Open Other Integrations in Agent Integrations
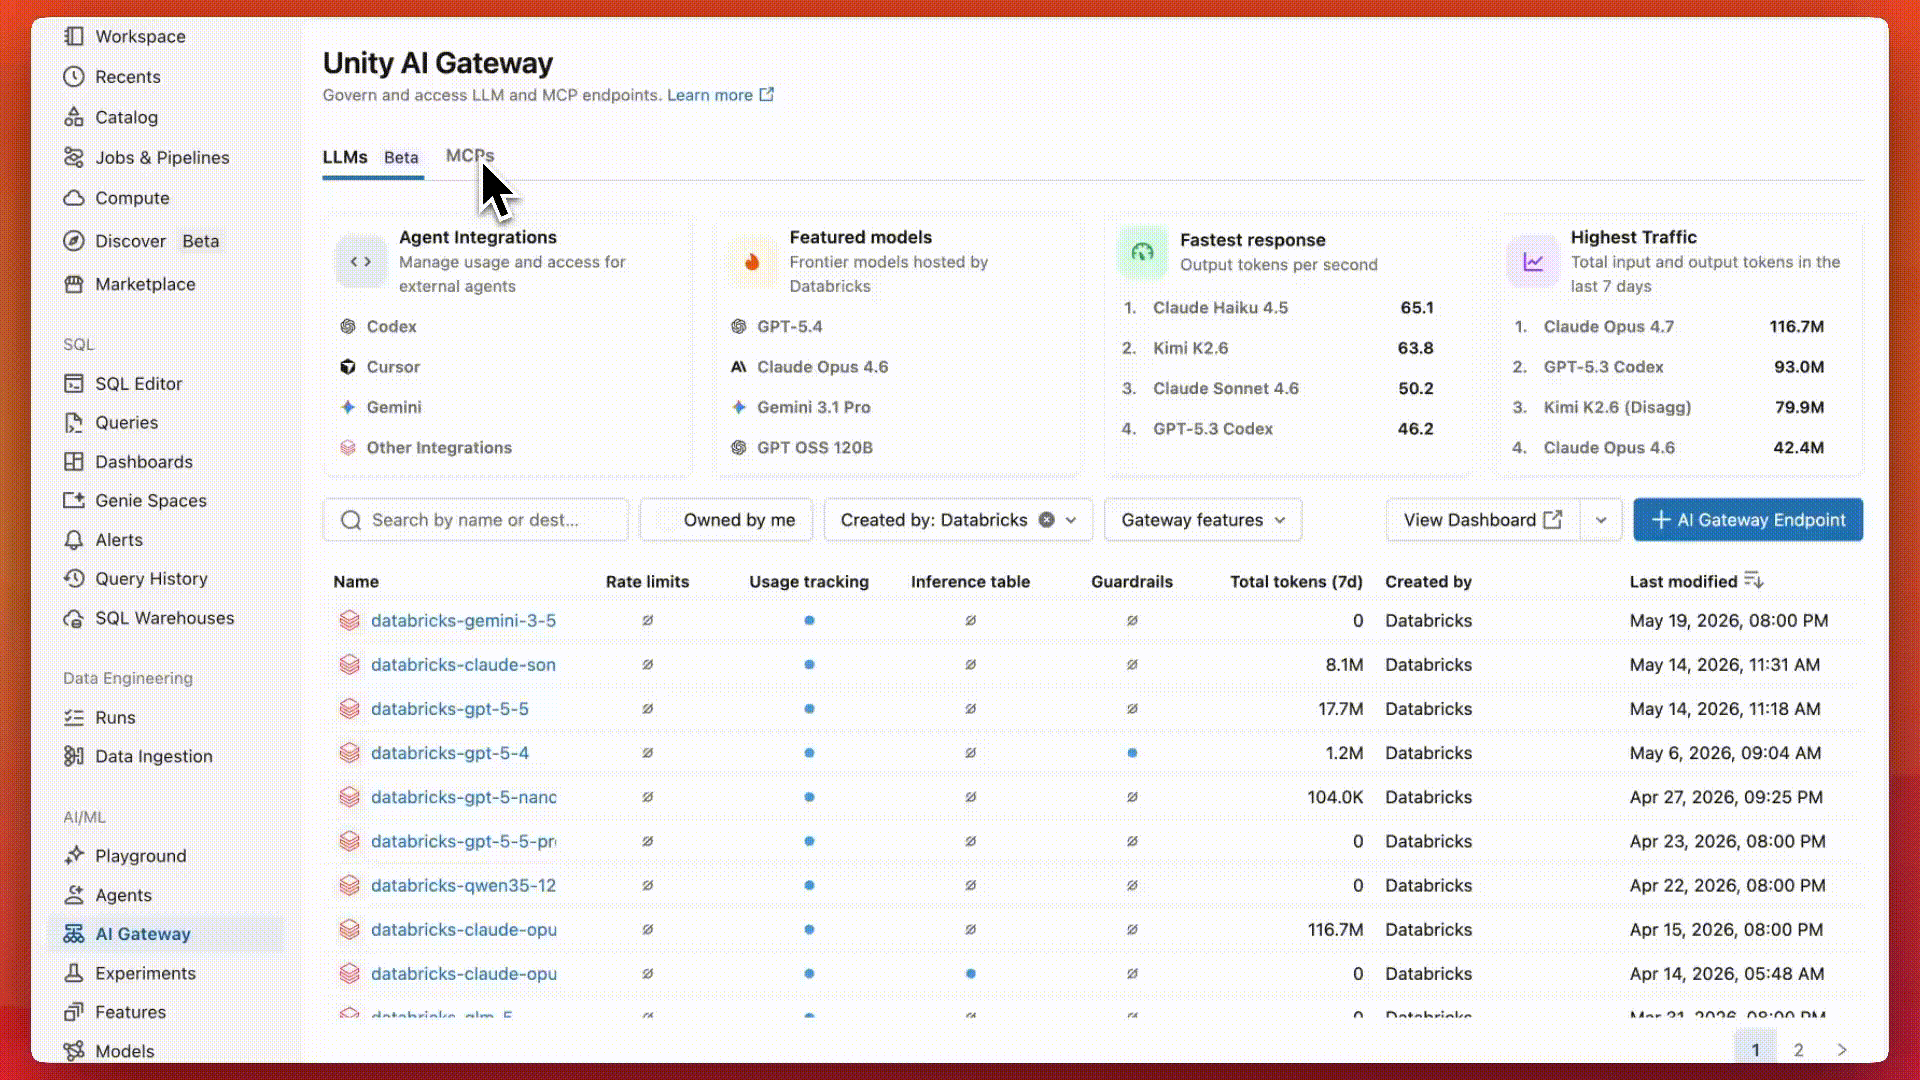The width and height of the screenshot is (1920, 1080). pyautogui.click(x=439, y=447)
